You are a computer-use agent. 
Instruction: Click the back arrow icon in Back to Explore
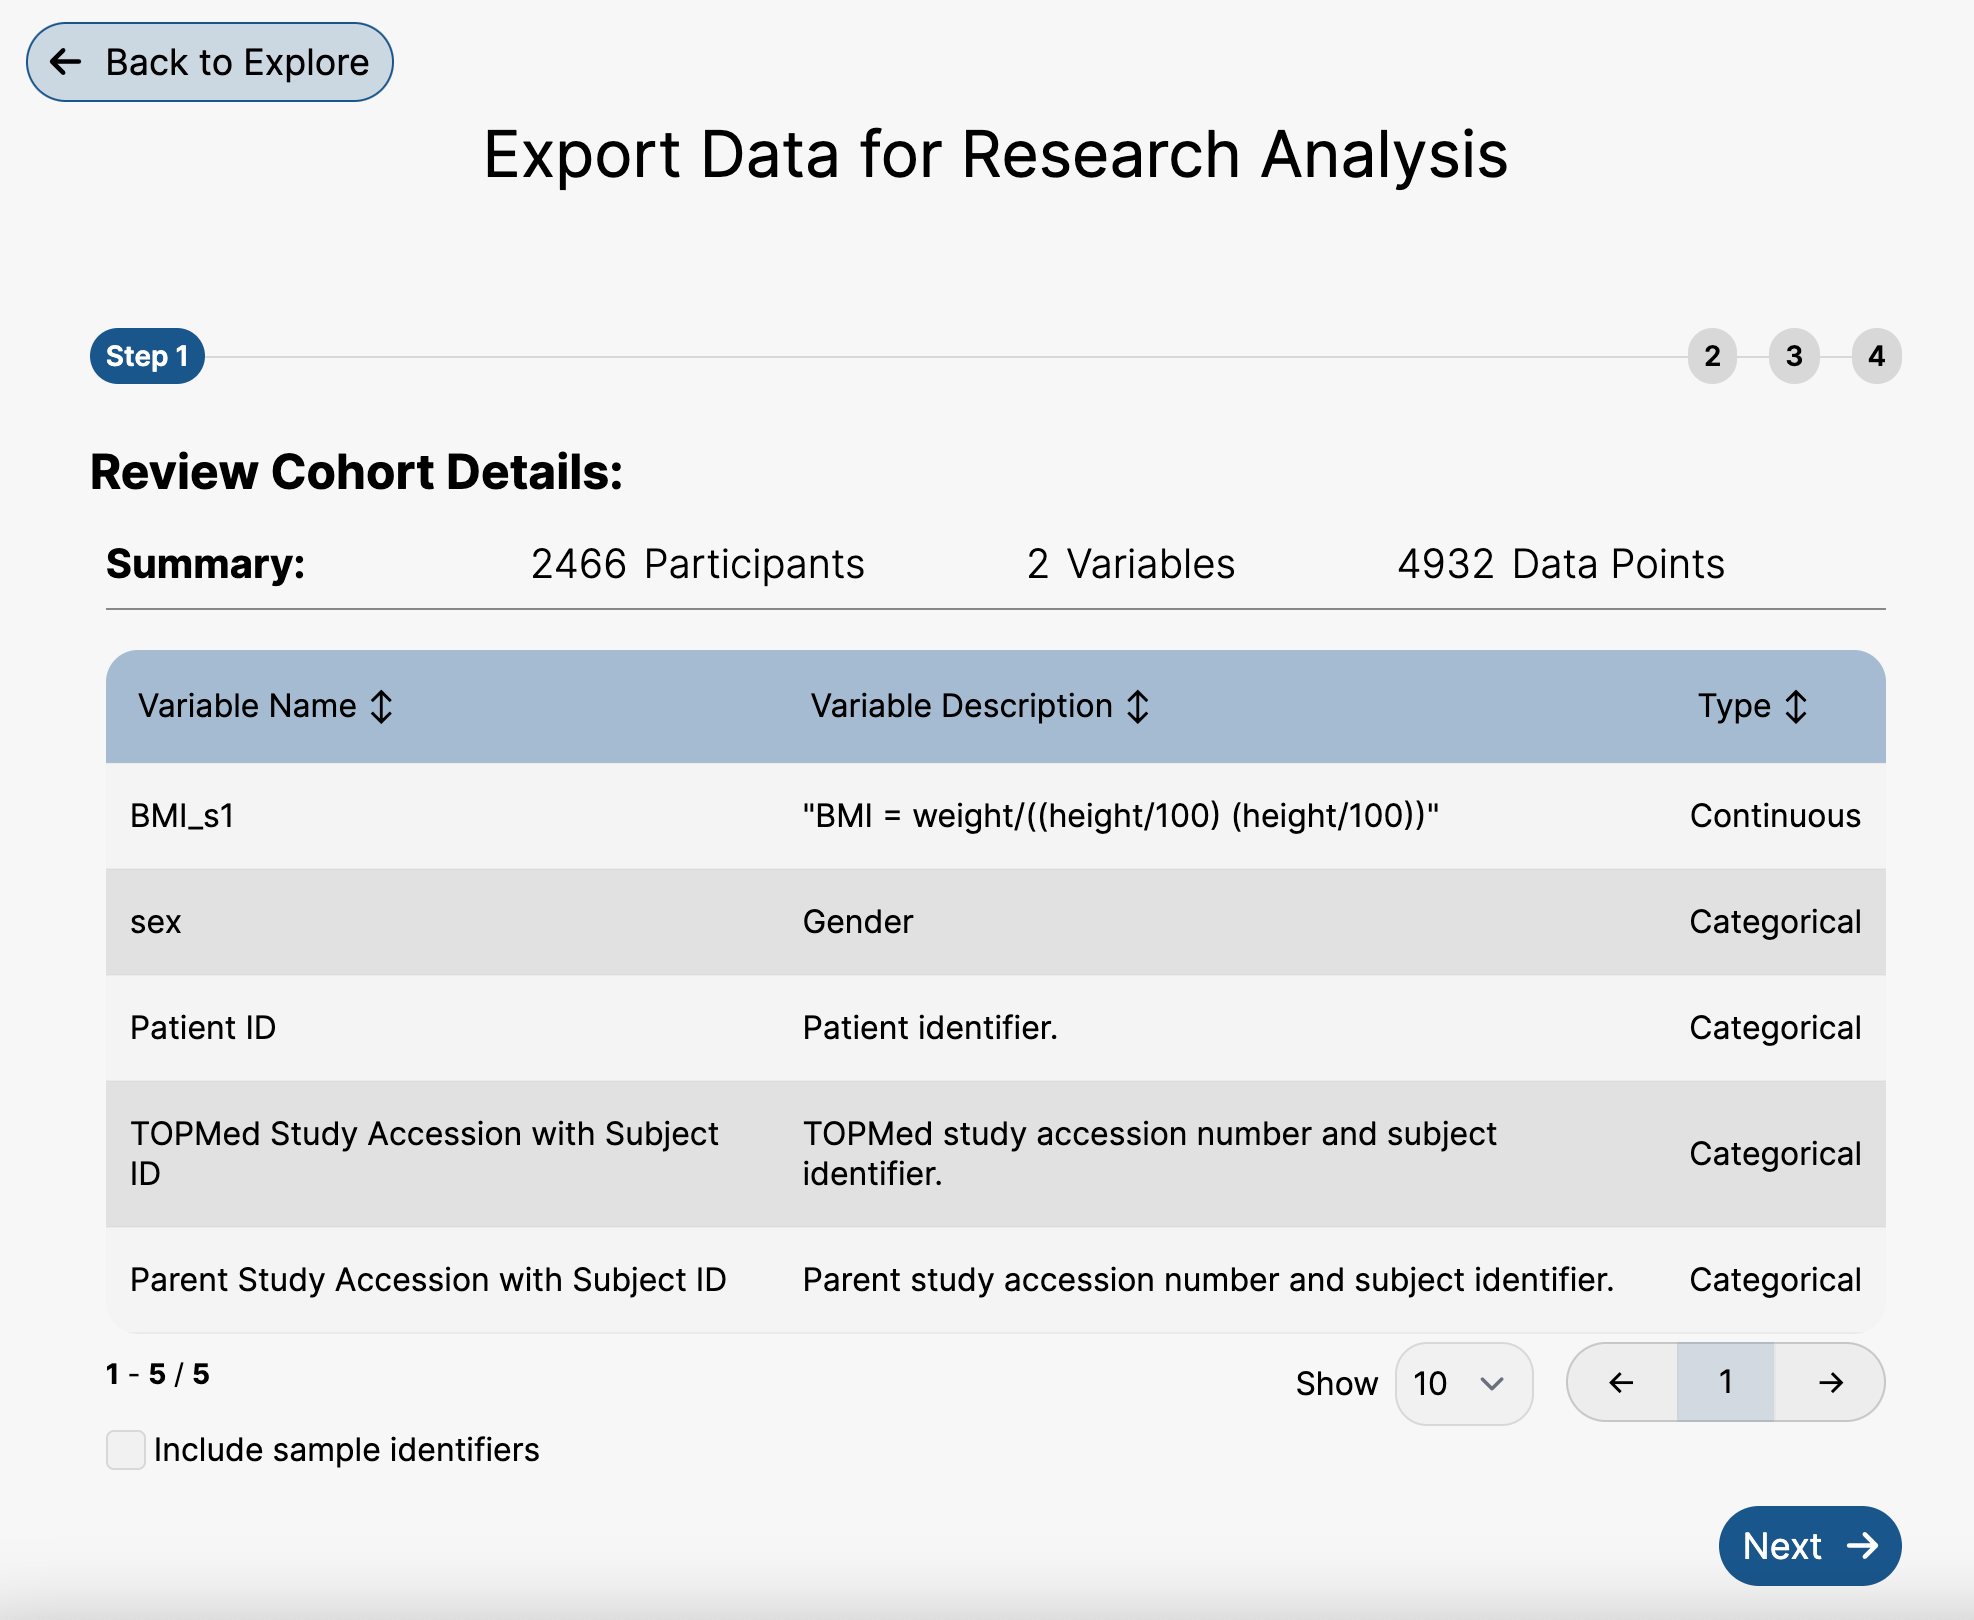pyautogui.click(x=66, y=62)
